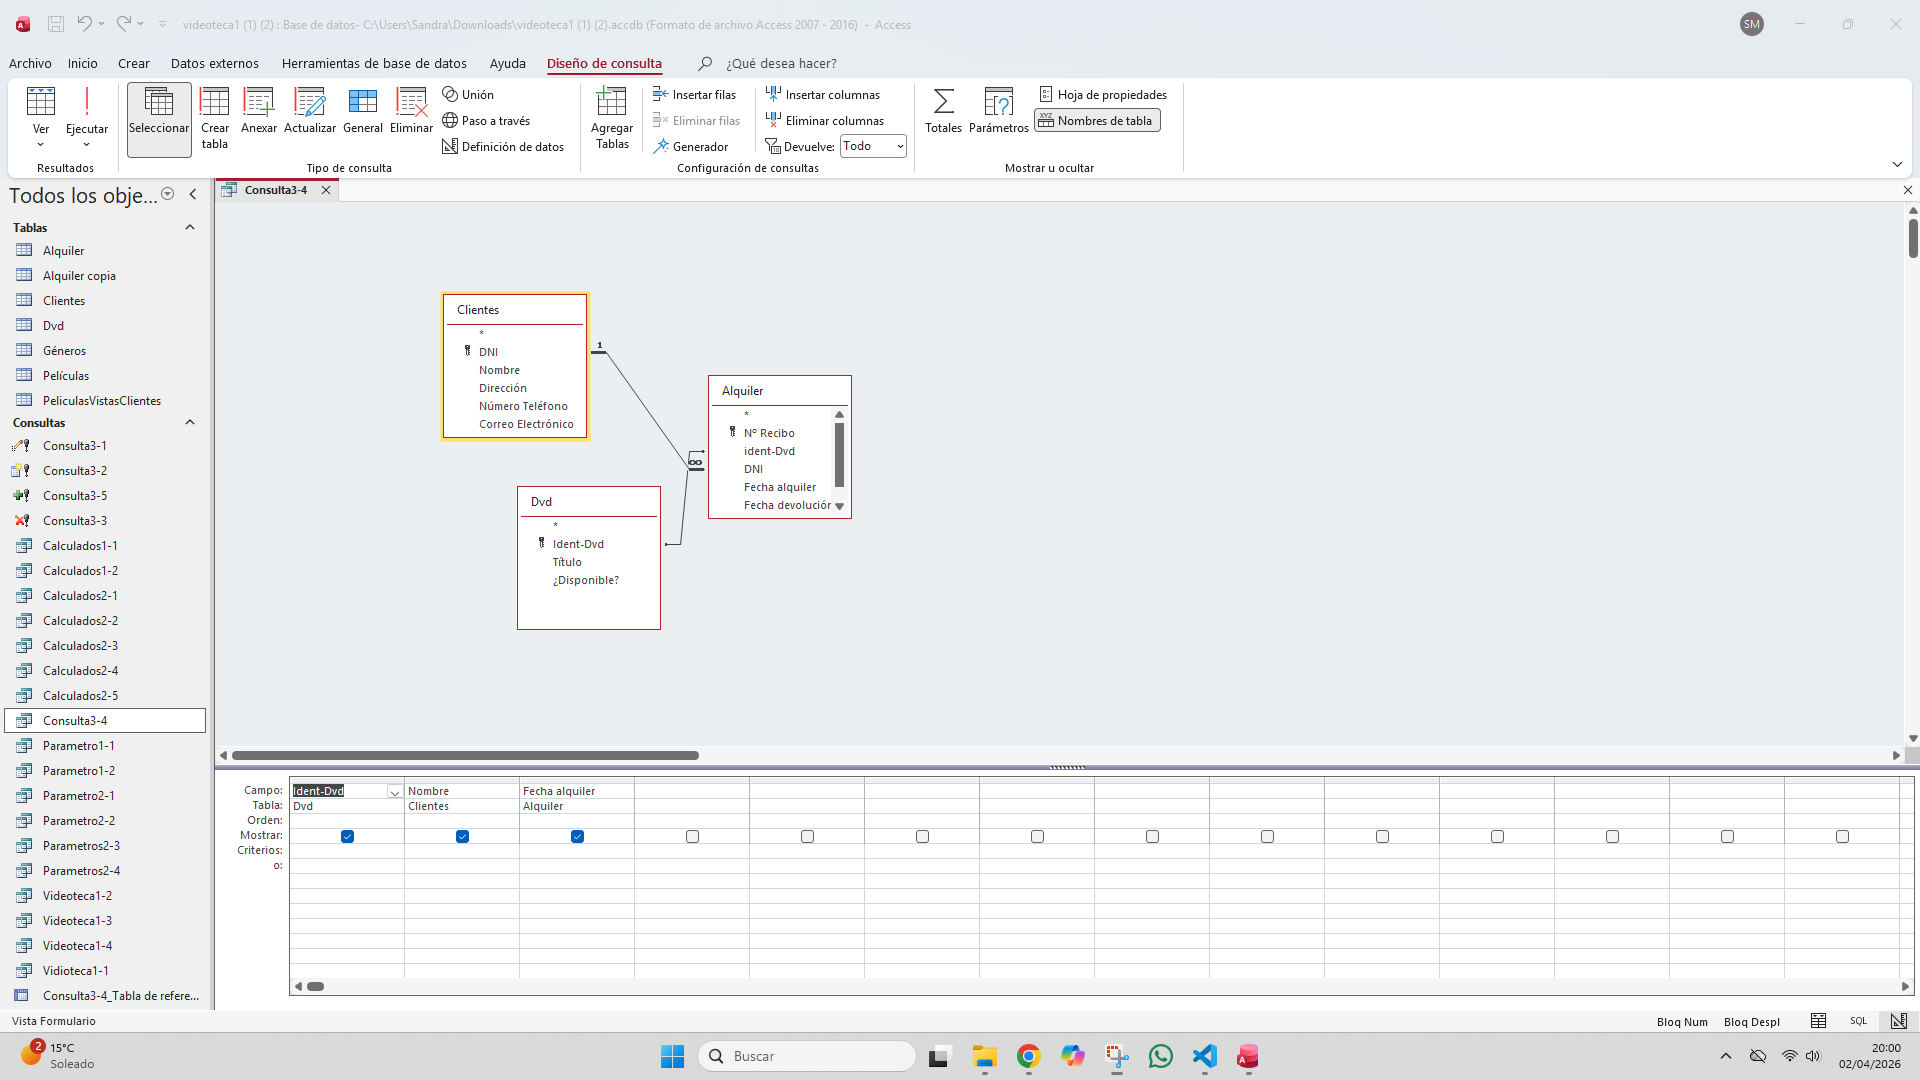Open the Devuelve Todo dropdown
This screenshot has width=1920, height=1080.
(898, 145)
